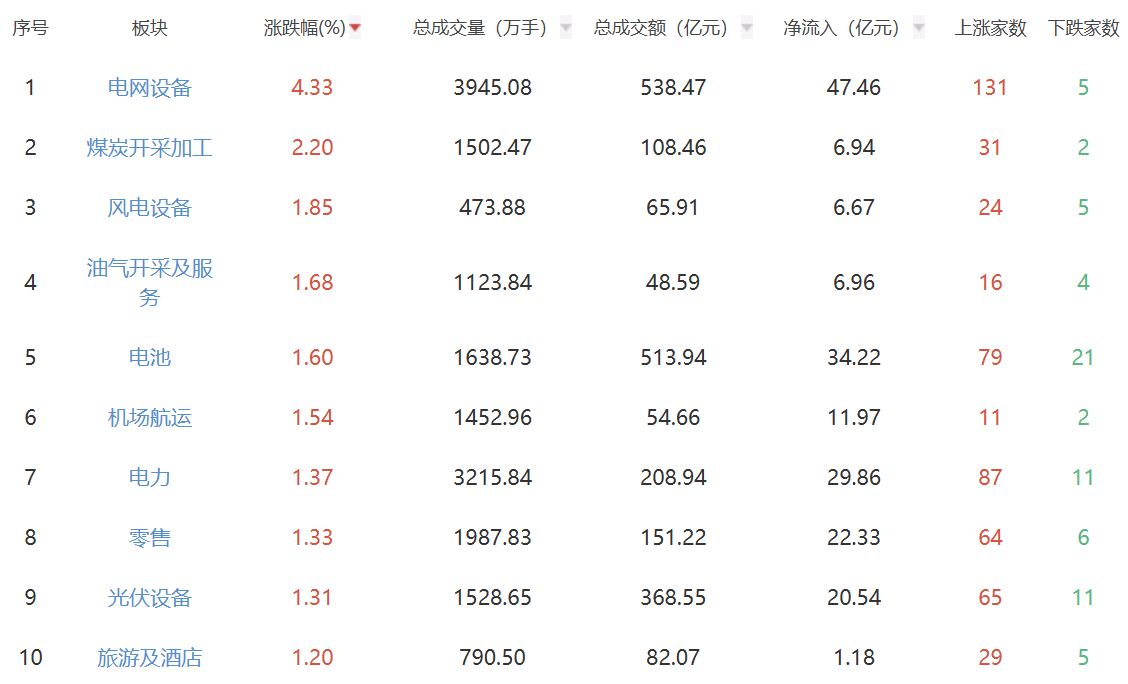The width and height of the screenshot is (1128, 684).
Task: Open the 旅游及酒店 sector link
Action: [x=150, y=658]
